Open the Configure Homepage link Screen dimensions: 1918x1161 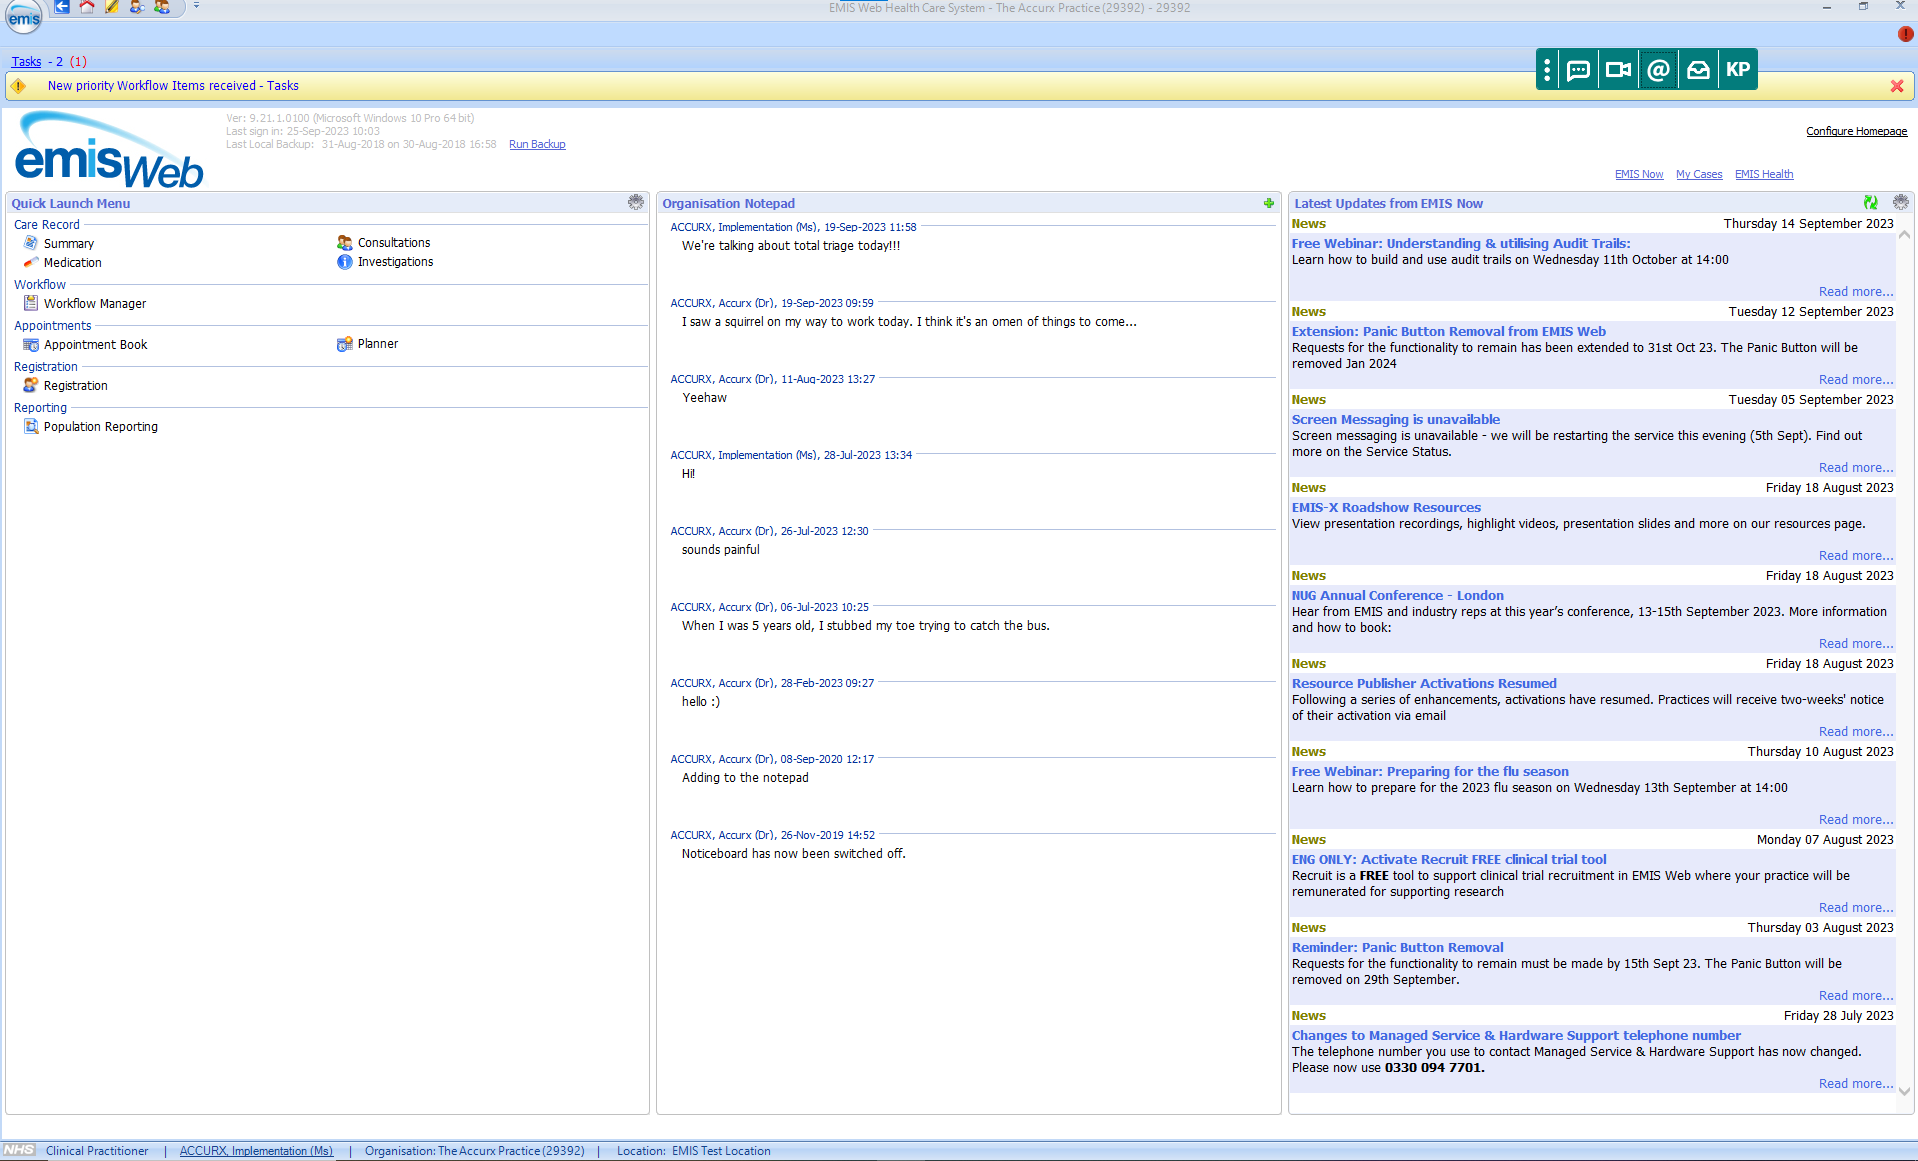(1856, 131)
